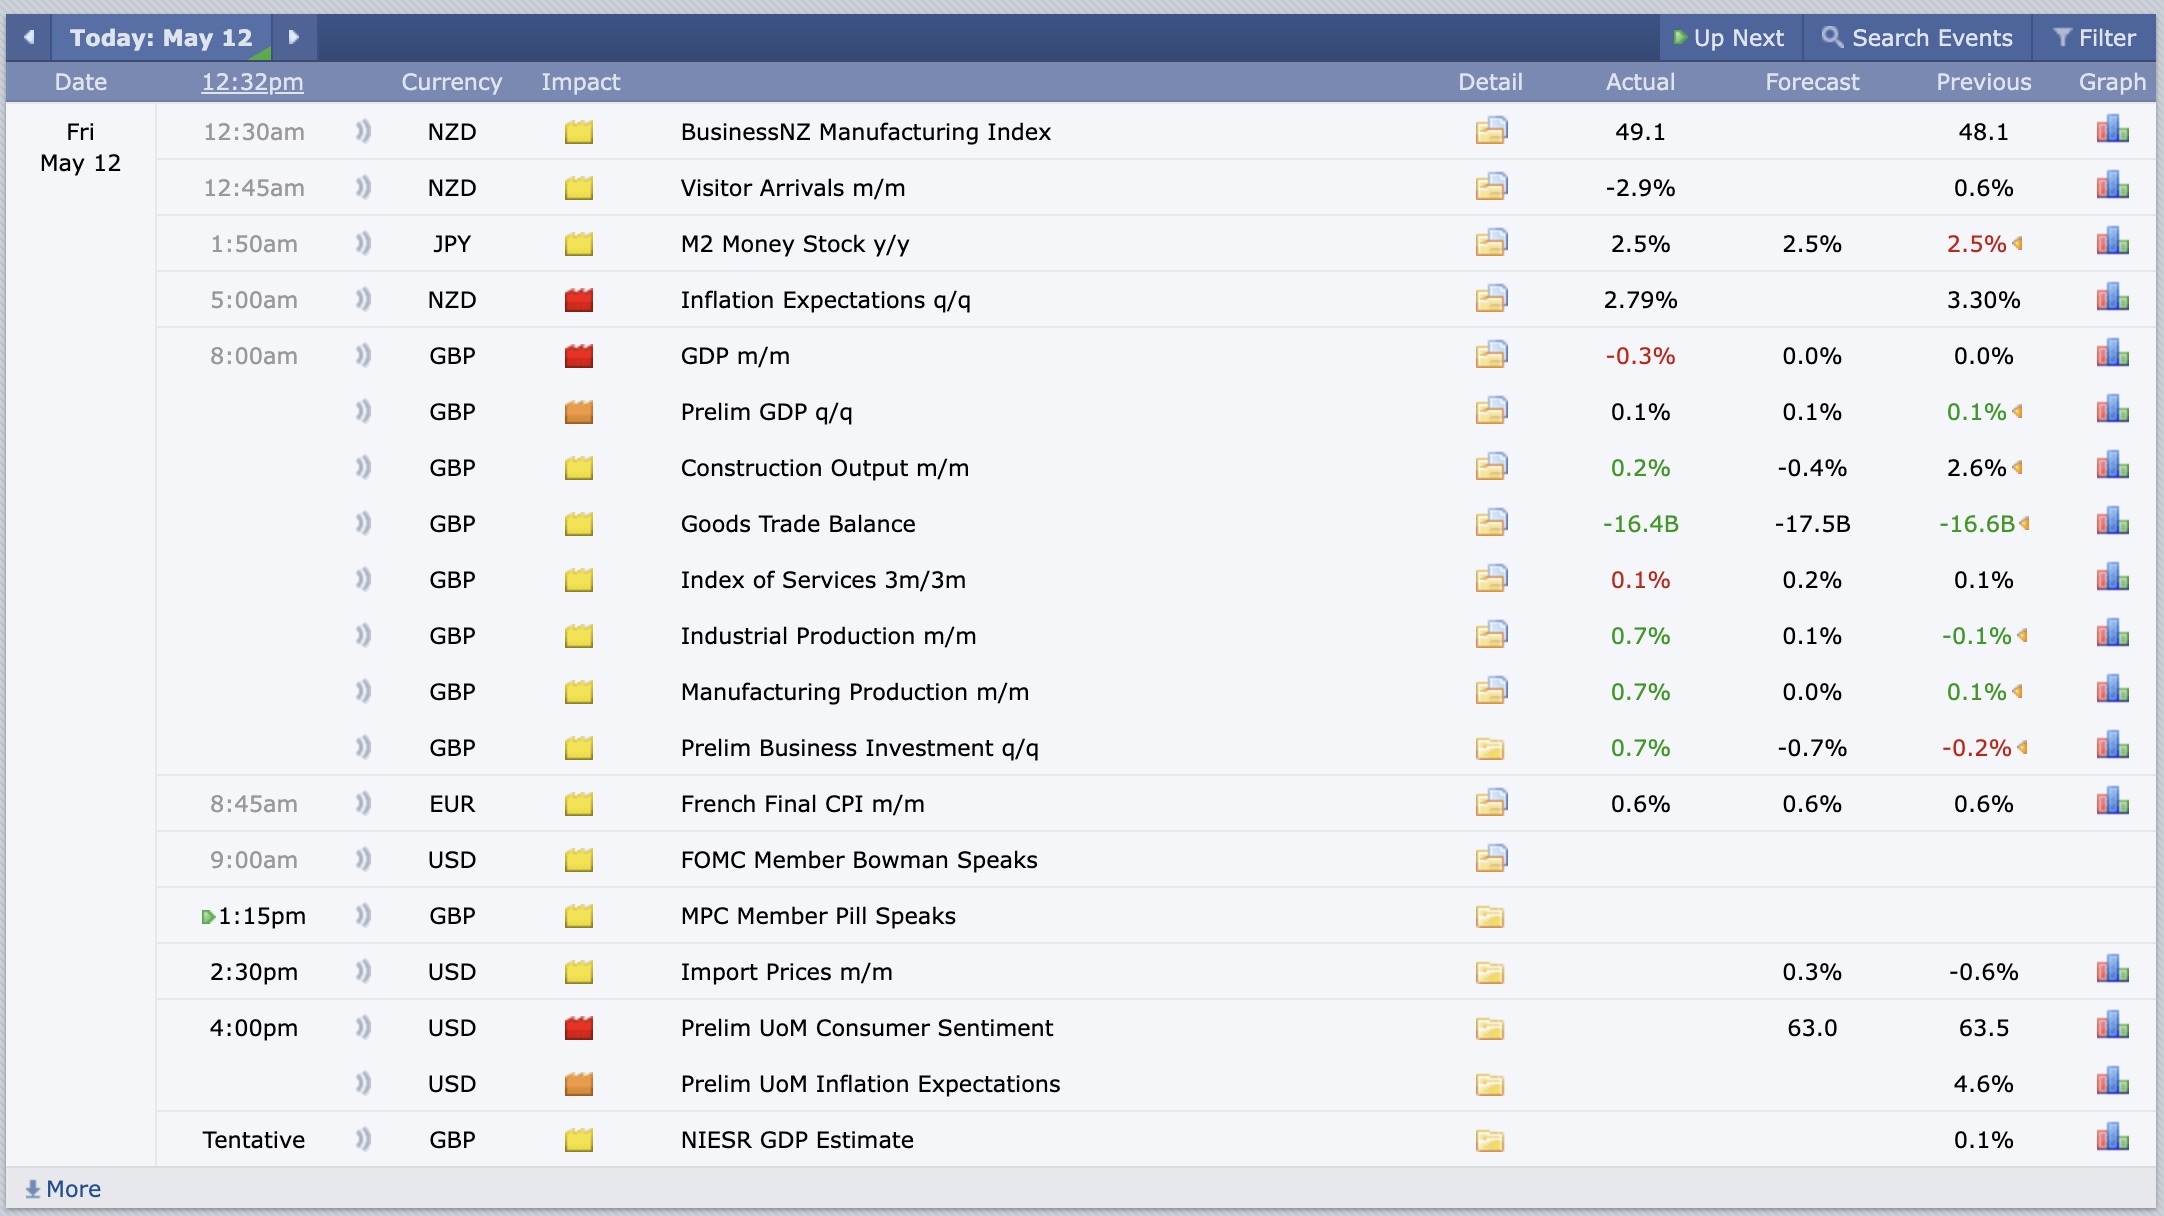This screenshot has height=1216, width=2164.
Task: Click the Up Next control
Action: coord(1731,37)
